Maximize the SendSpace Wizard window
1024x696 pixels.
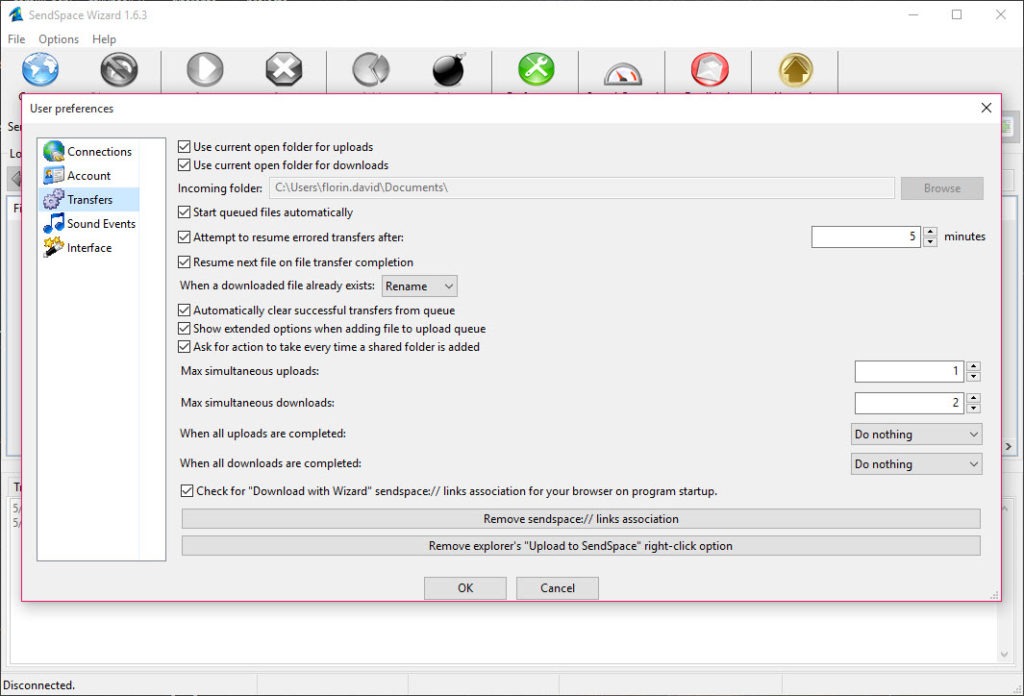coord(957,14)
